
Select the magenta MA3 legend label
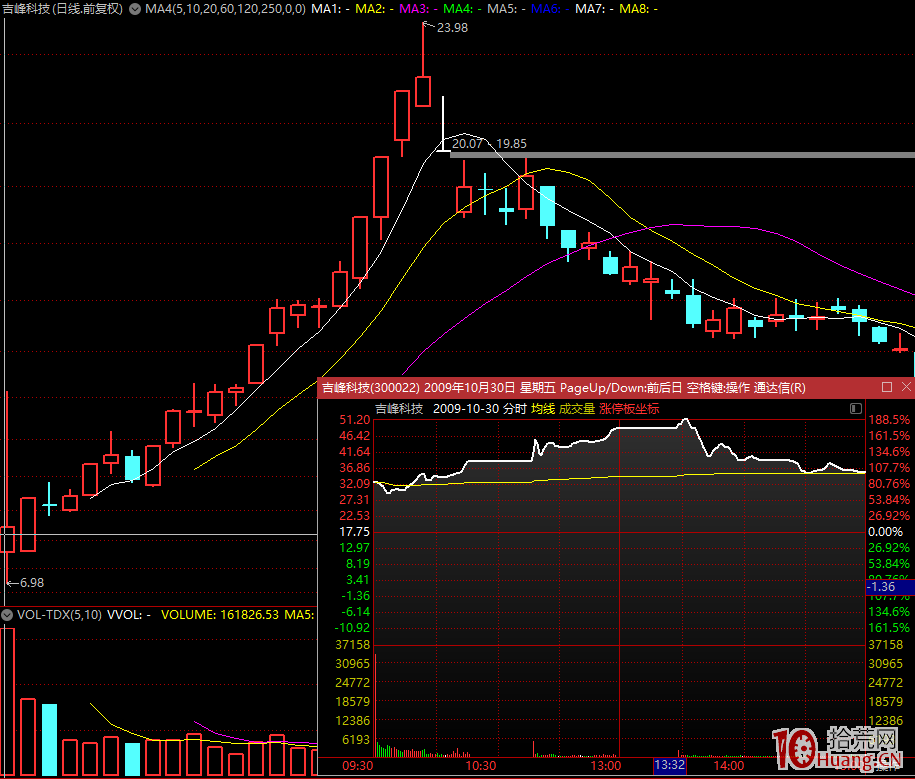418,9
